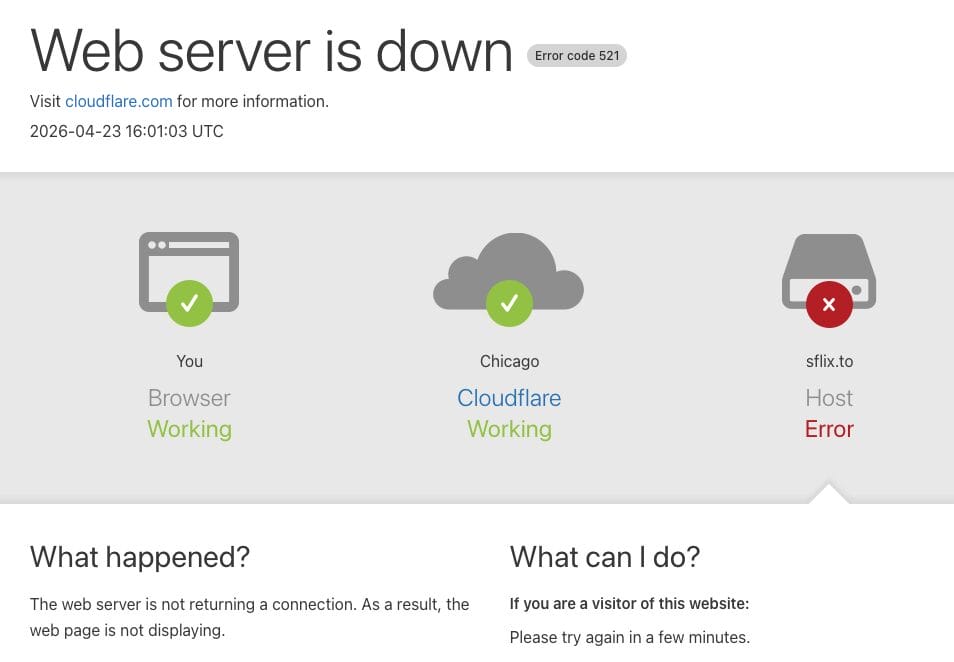Click the 'Error' status under Host
Screen dimensions: 954x662
[828, 428]
